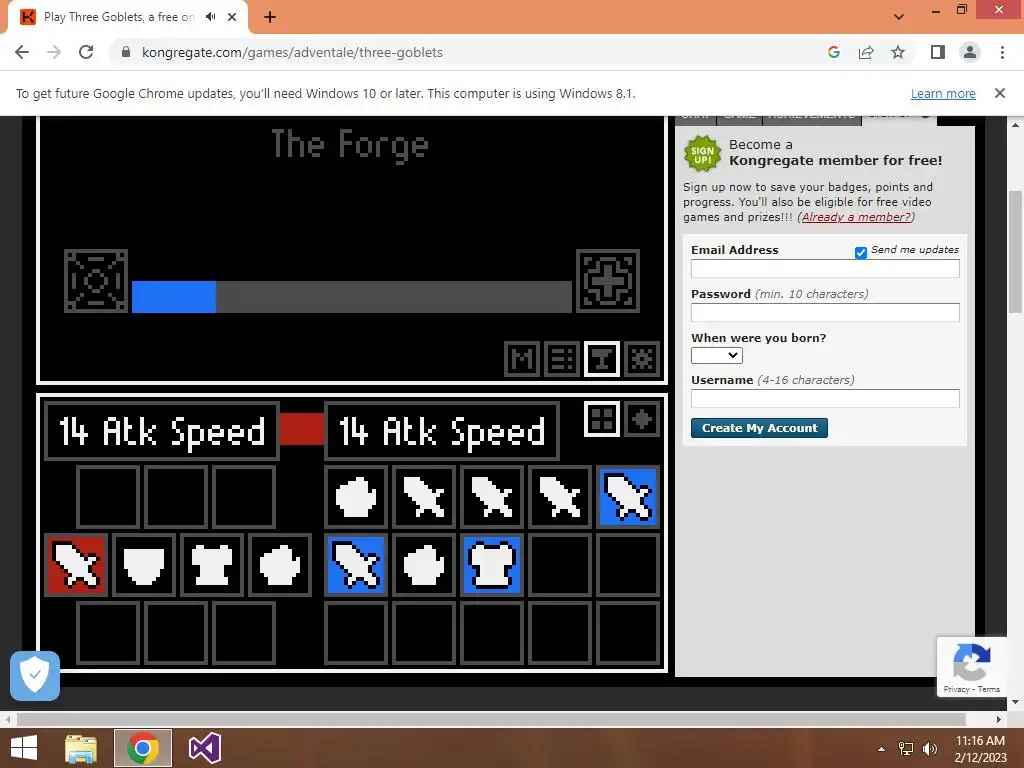Uncheck the Send me updates checkbox
The image size is (1024, 768).
tap(861, 253)
